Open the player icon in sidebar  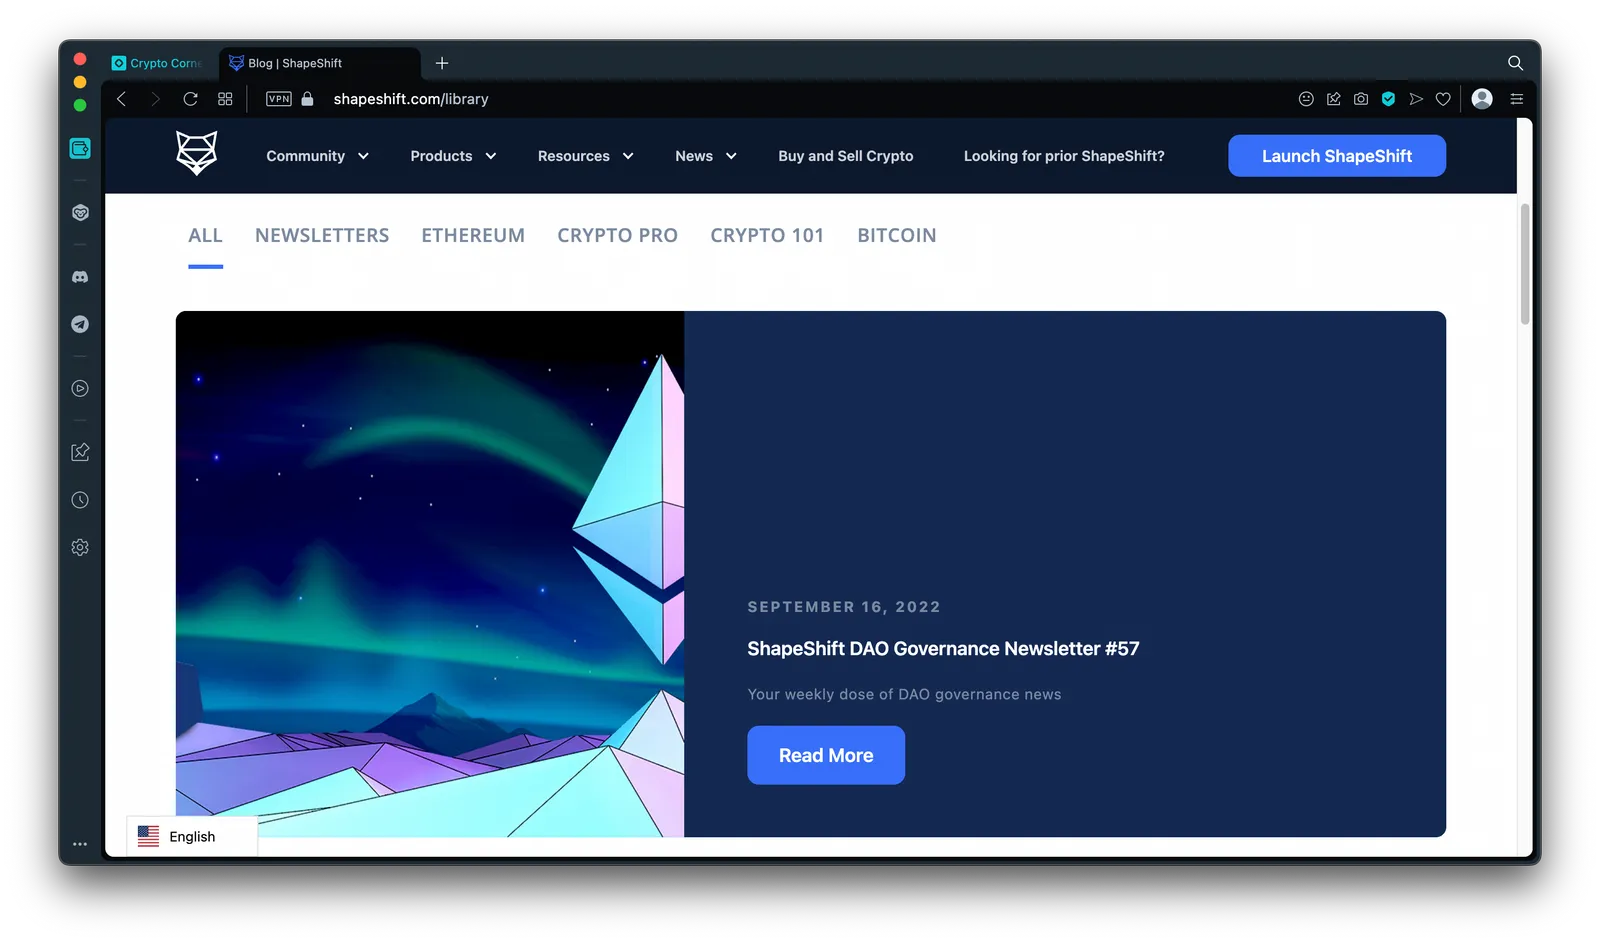(x=80, y=388)
